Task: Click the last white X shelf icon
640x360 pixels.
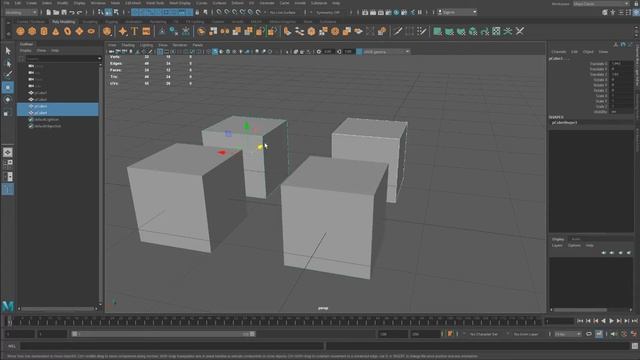Action: tap(520, 31)
